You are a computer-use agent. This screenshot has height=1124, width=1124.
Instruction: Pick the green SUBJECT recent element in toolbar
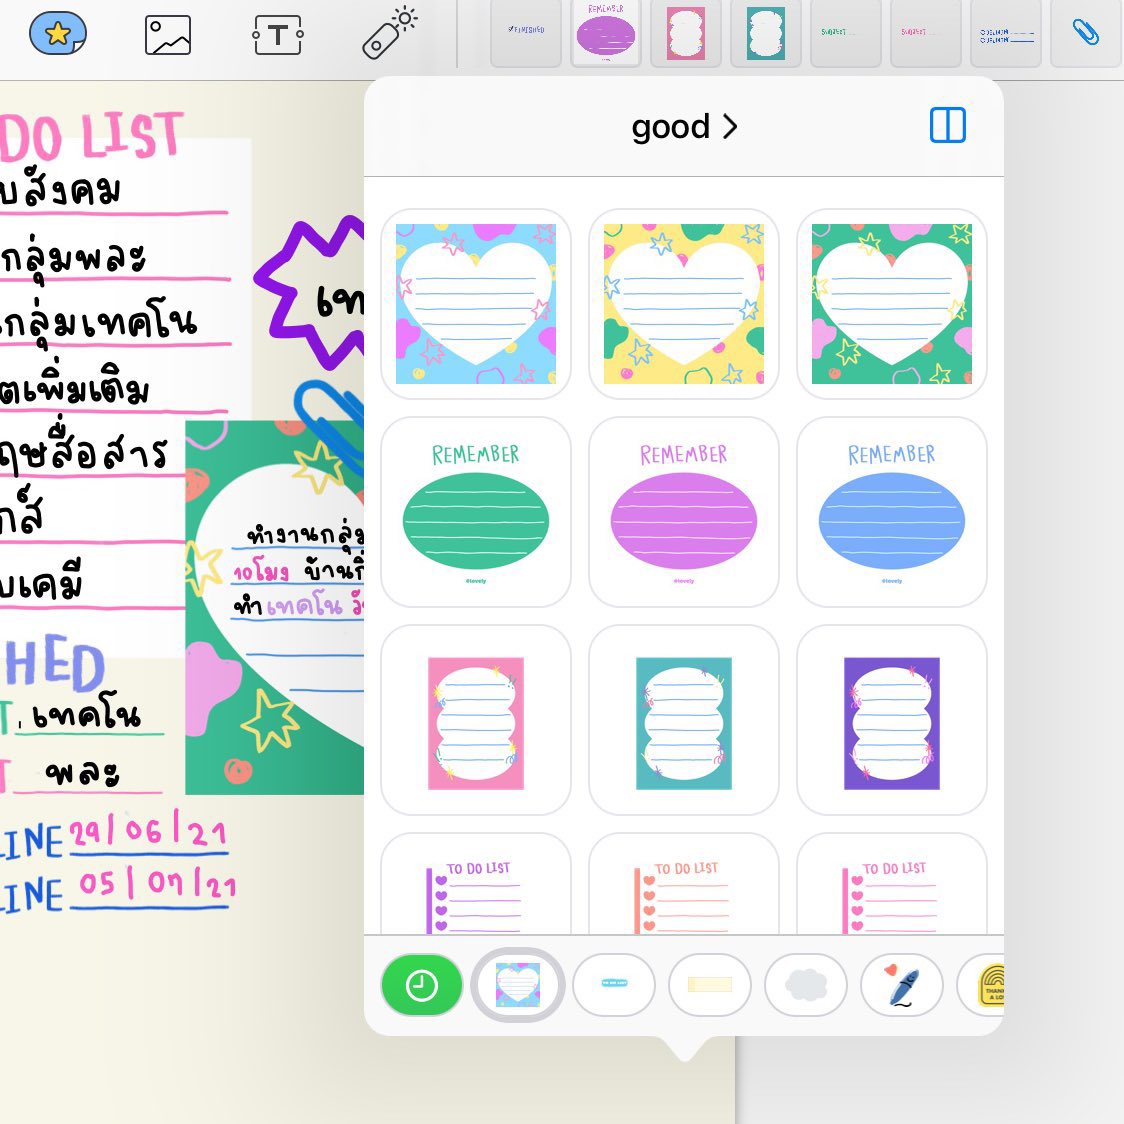(846, 33)
